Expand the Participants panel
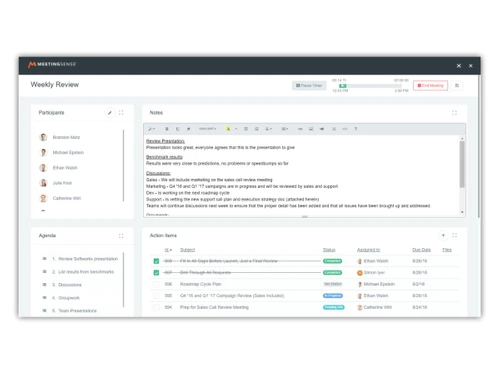 121,113
